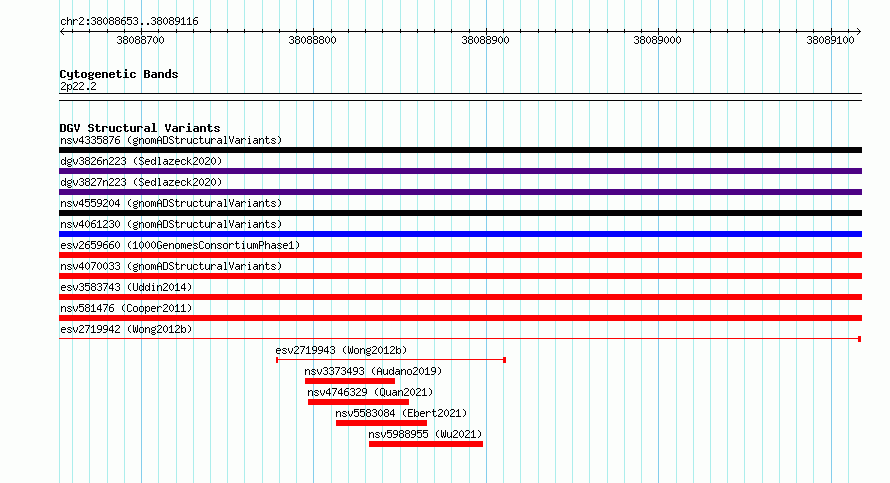
Task: Click the left arrow of the ruler
Action: click(62, 31)
